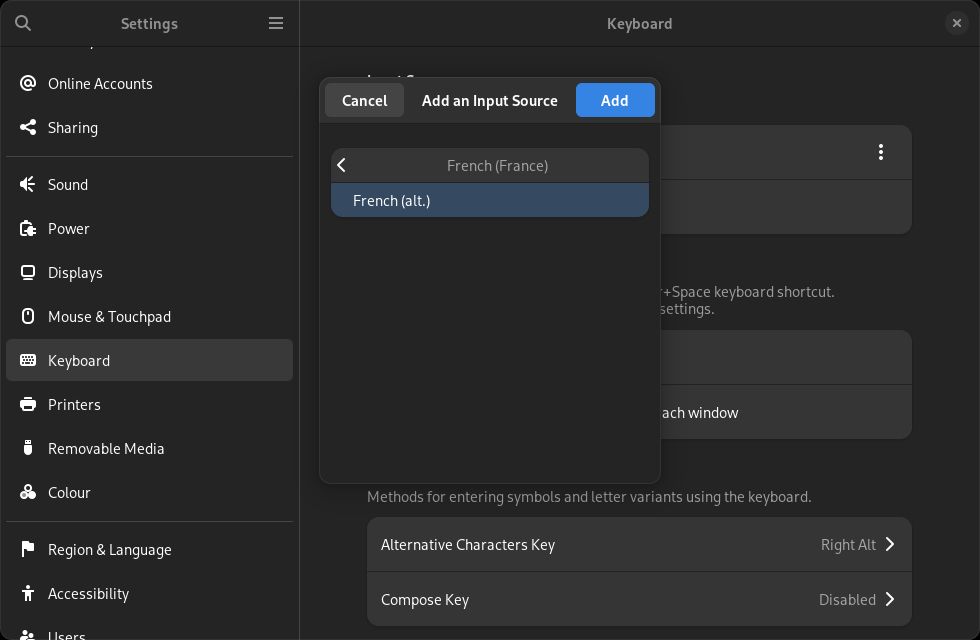Click the Online Accounts icon
This screenshot has height=640, width=980.
(28, 84)
